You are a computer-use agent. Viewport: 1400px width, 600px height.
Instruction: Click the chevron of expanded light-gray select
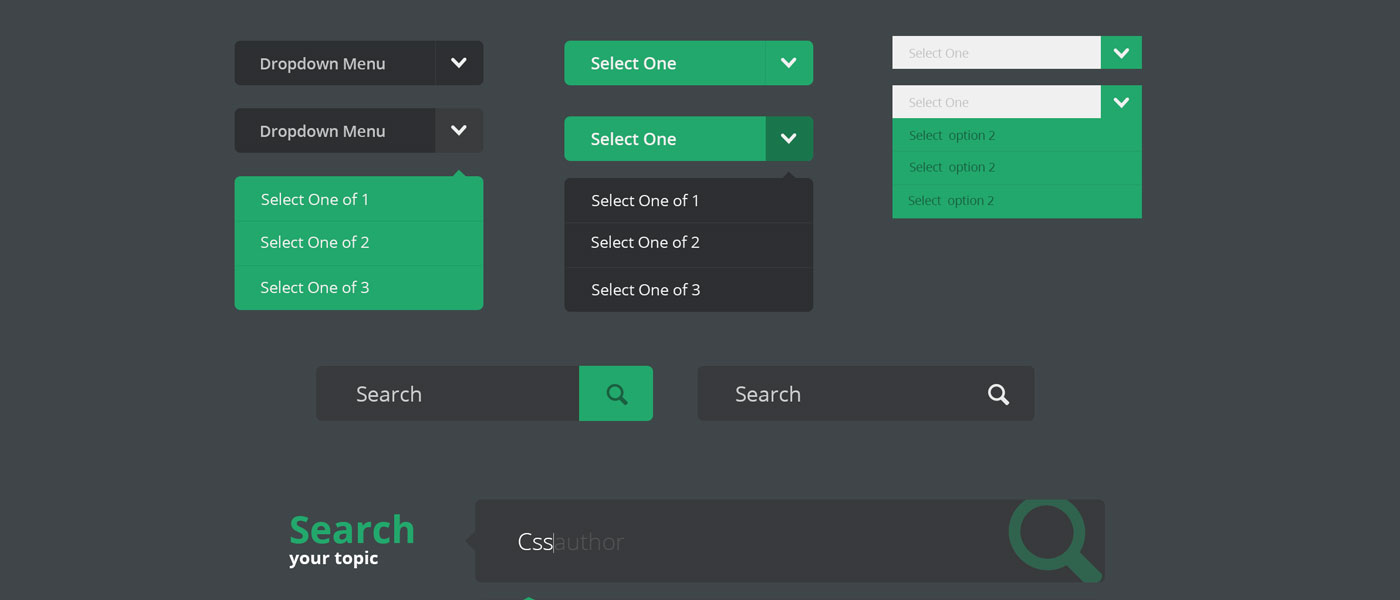click(x=1121, y=102)
